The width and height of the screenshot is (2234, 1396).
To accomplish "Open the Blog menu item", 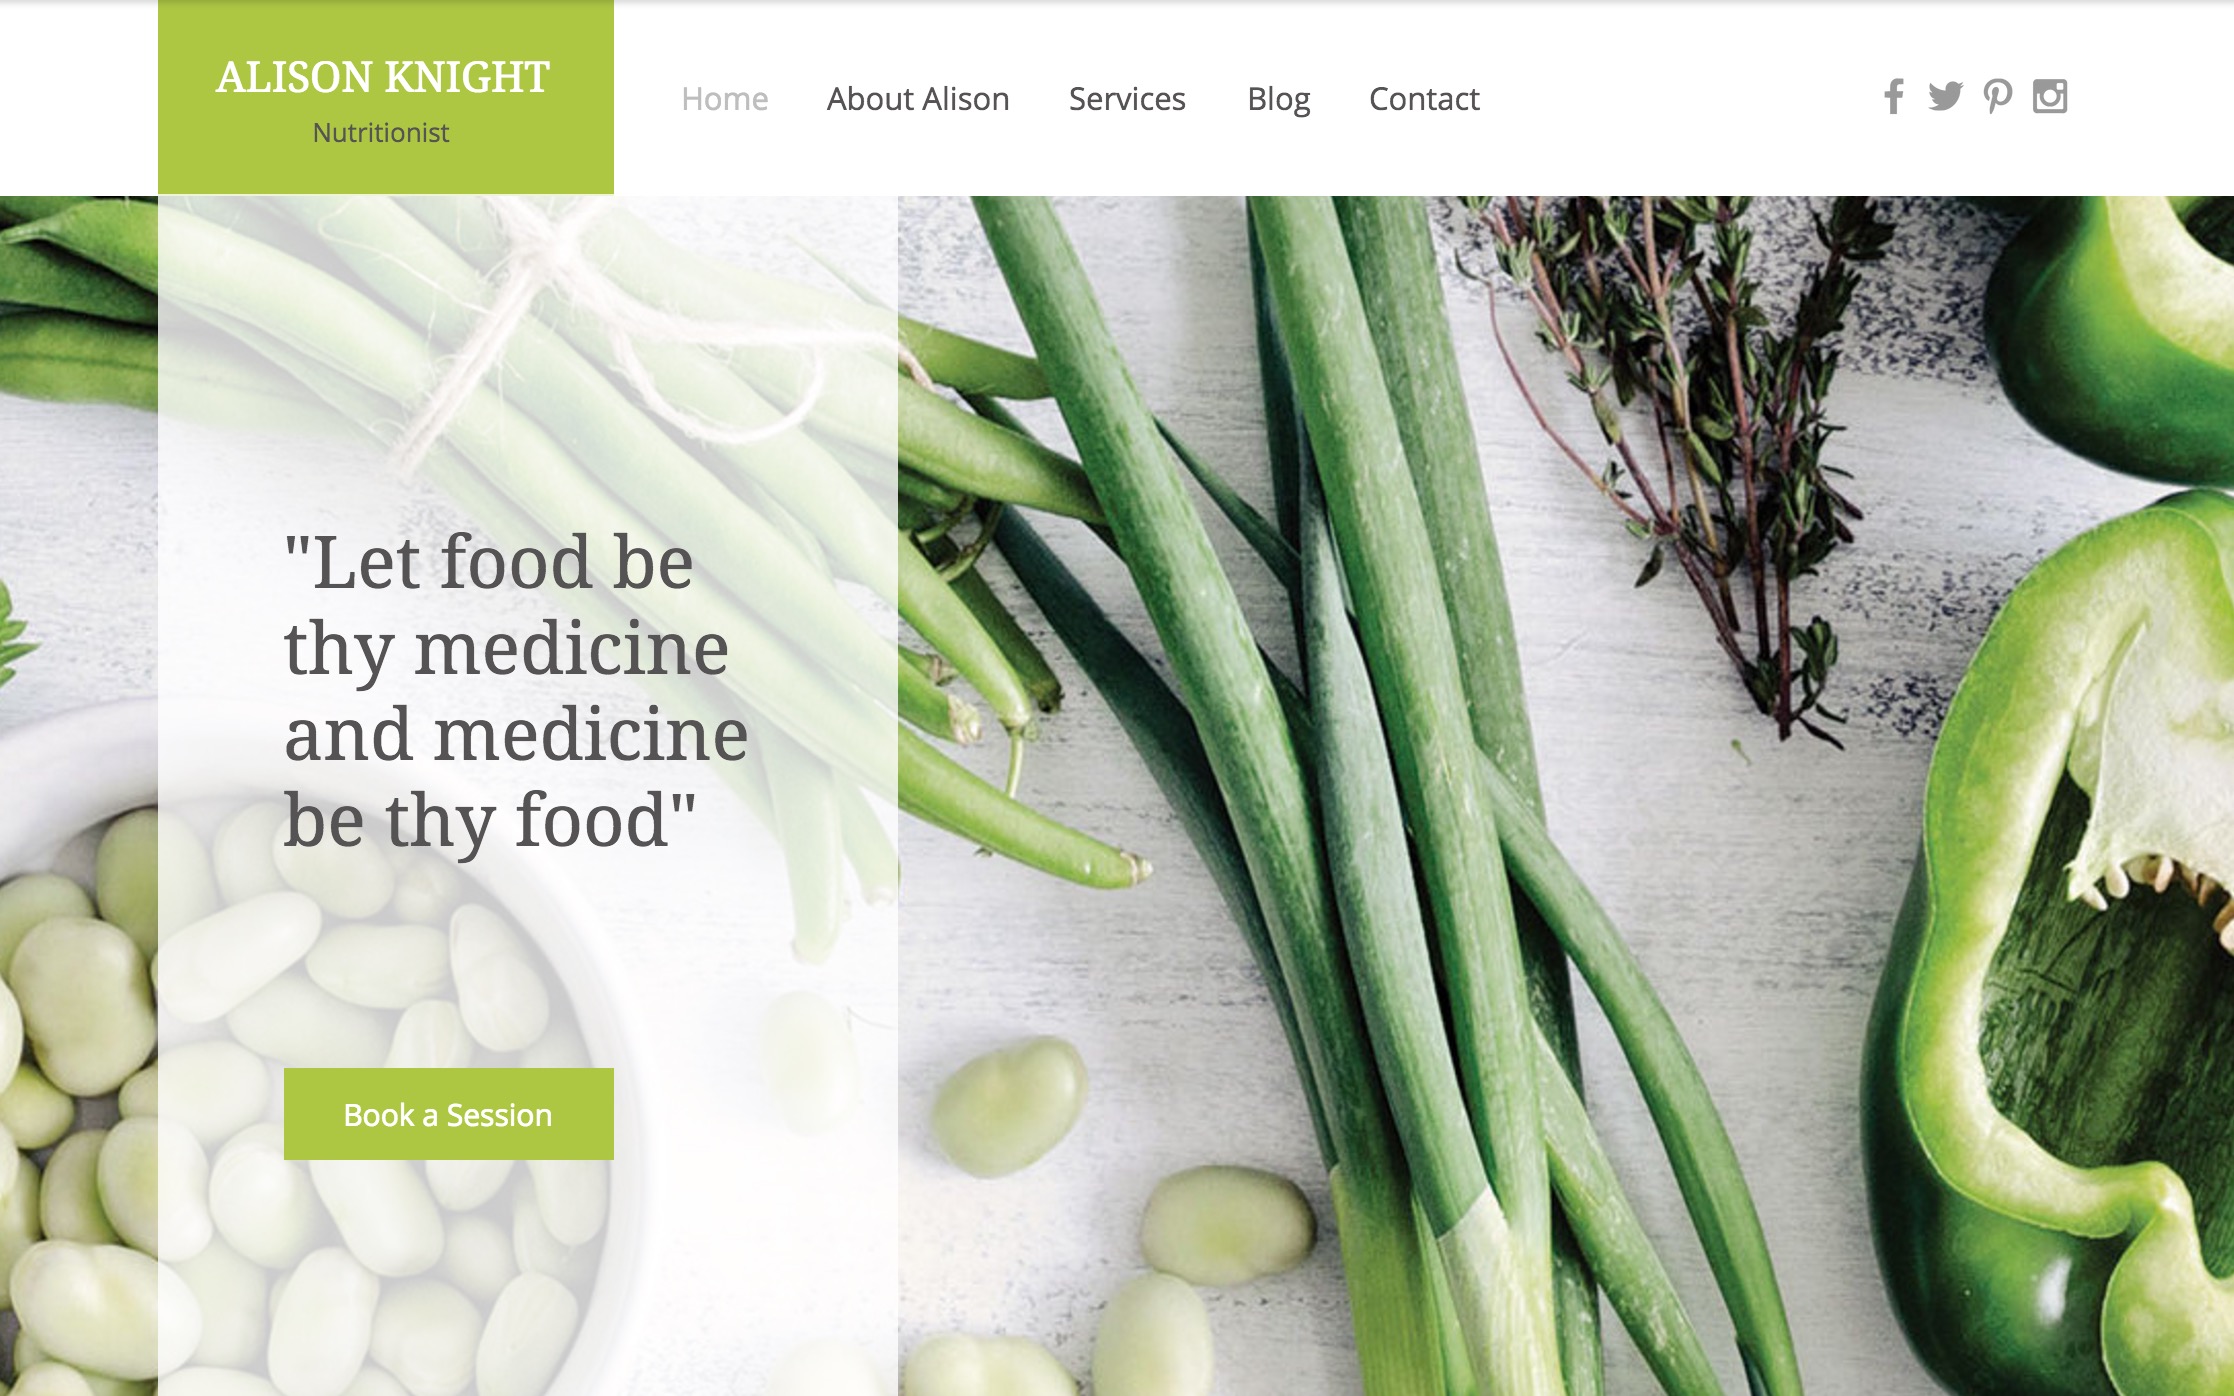I will (x=1278, y=99).
